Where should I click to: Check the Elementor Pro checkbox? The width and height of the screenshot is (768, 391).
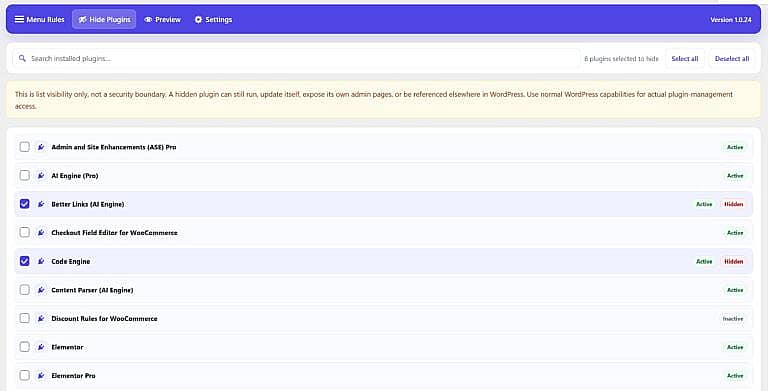pyautogui.click(x=24, y=375)
